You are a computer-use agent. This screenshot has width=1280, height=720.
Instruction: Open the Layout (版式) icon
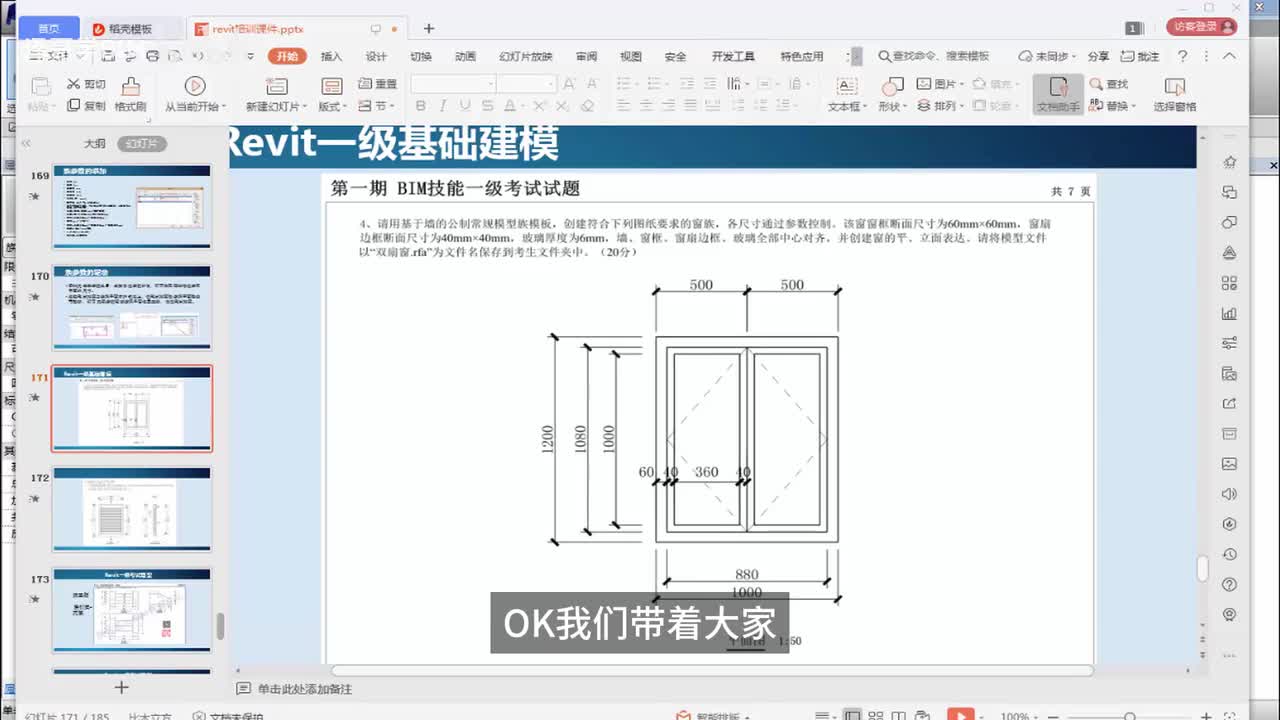click(331, 87)
